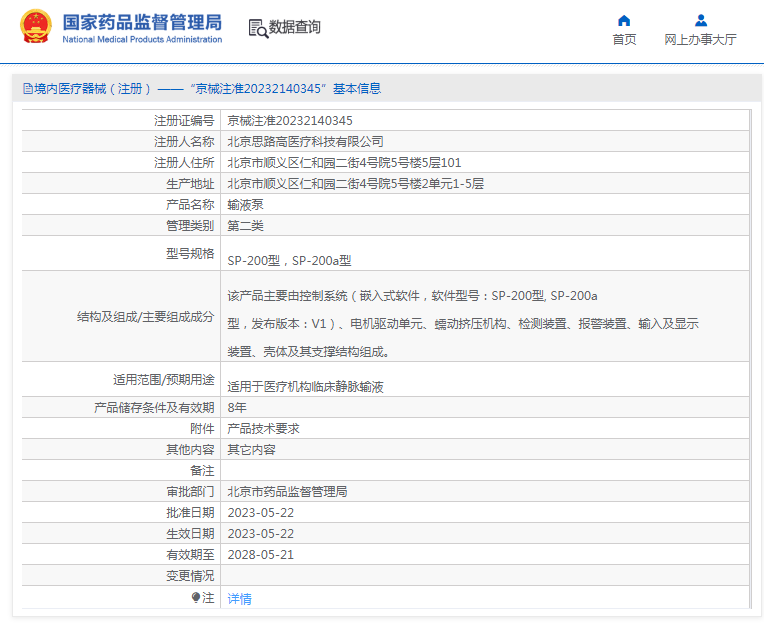
Task: Open the 首页 navigation item
Action: (624, 40)
